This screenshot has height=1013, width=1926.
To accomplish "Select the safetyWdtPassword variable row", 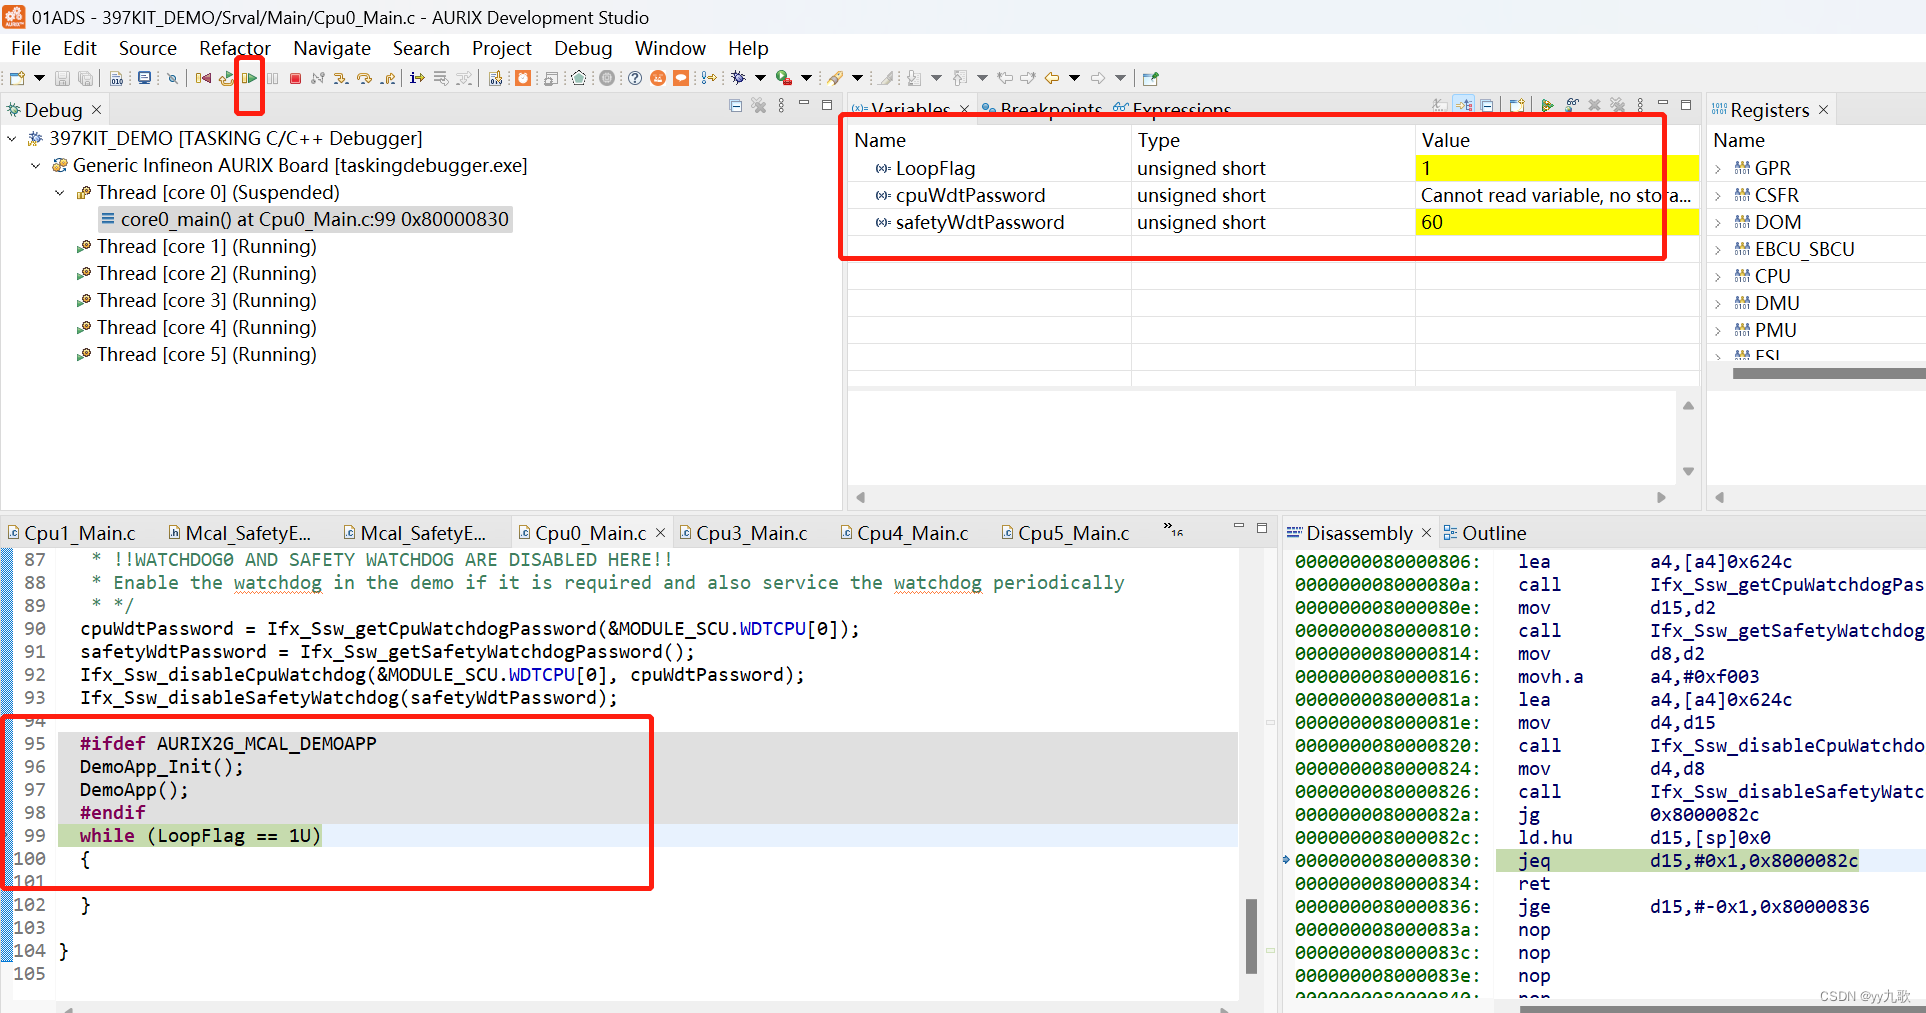I will point(979,222).
